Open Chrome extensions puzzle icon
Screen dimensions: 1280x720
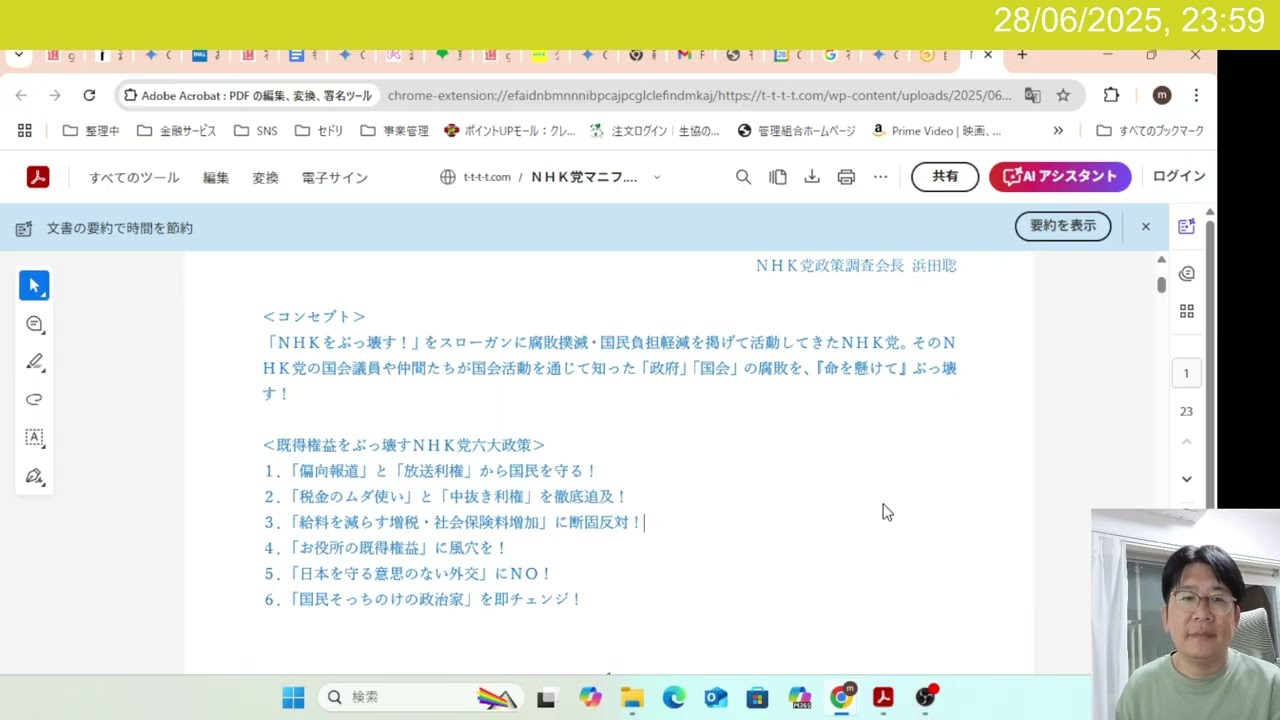click(1111, 95)
